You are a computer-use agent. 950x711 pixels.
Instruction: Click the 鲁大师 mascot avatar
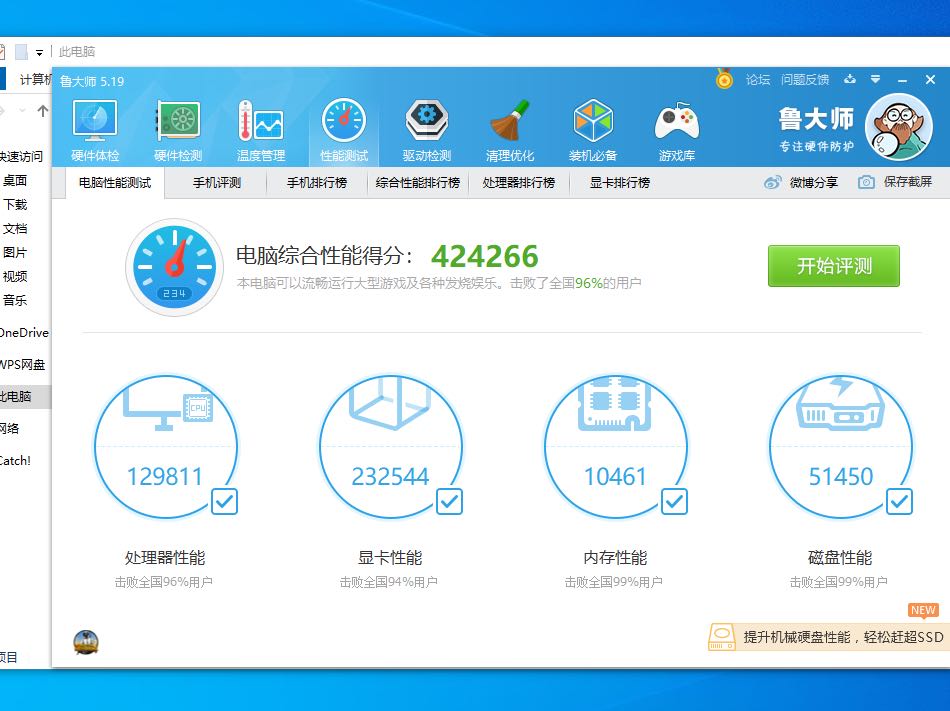[x=899, y=127]
